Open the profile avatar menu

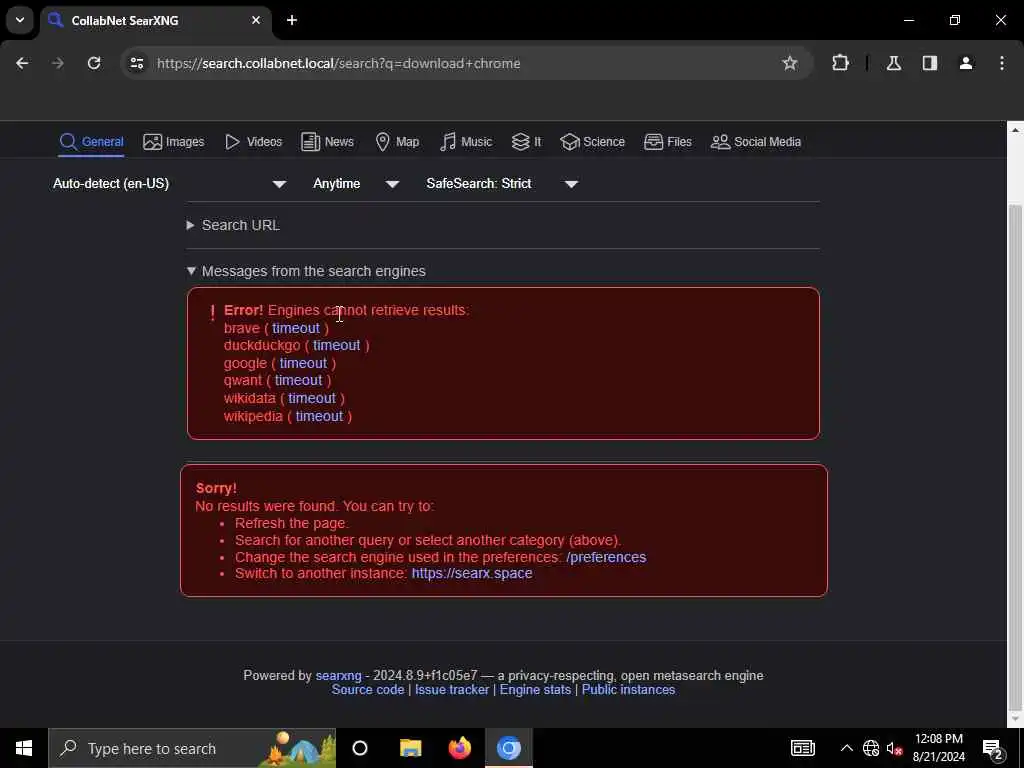point(965,63)
